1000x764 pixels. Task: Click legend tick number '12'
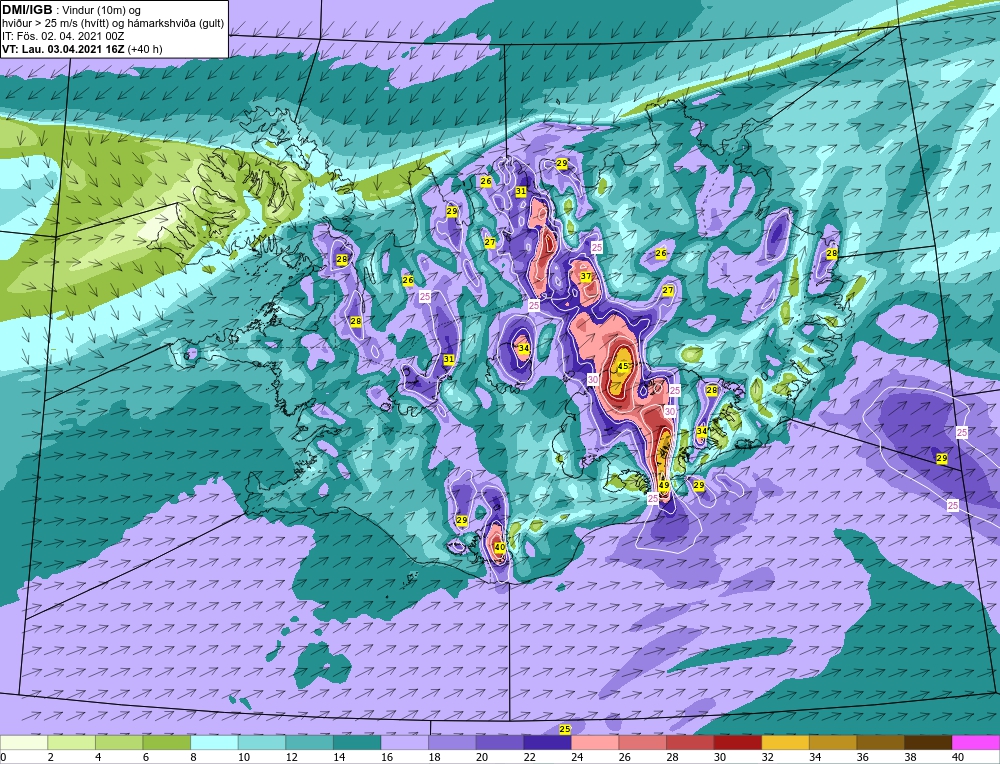click(x=291, y=757)
